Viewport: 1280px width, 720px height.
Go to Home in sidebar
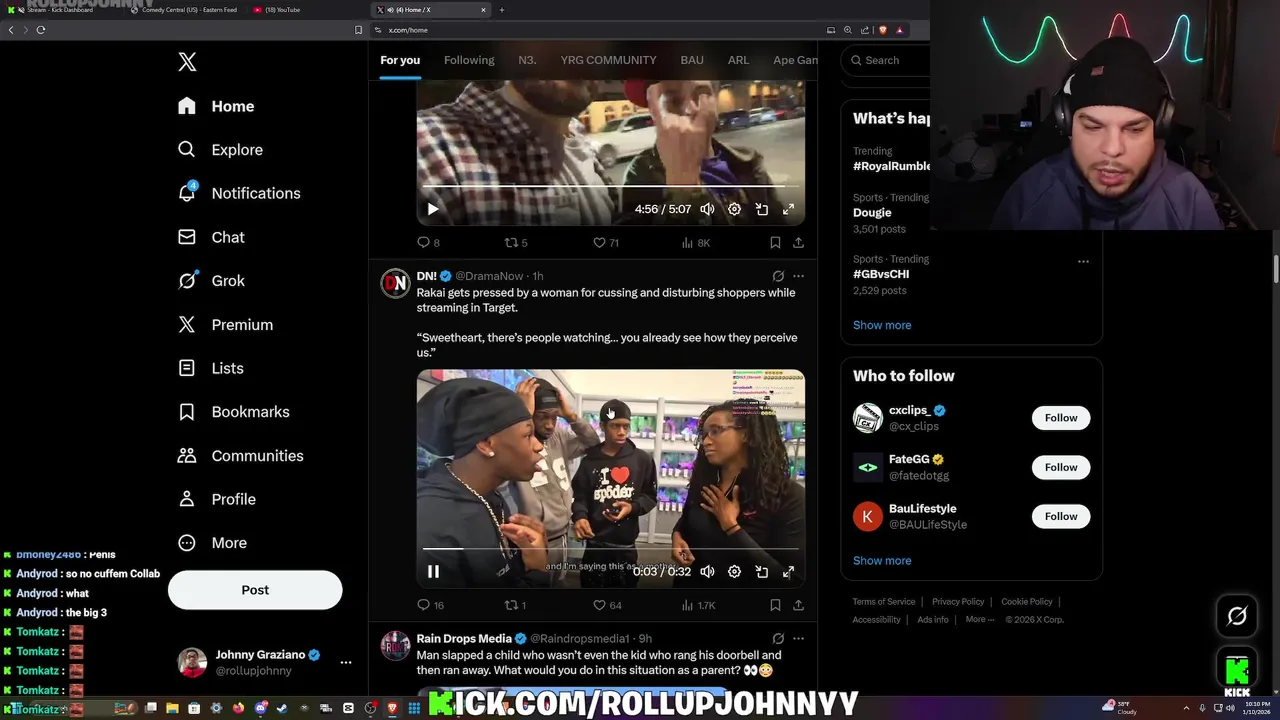[x=216, y=106]
